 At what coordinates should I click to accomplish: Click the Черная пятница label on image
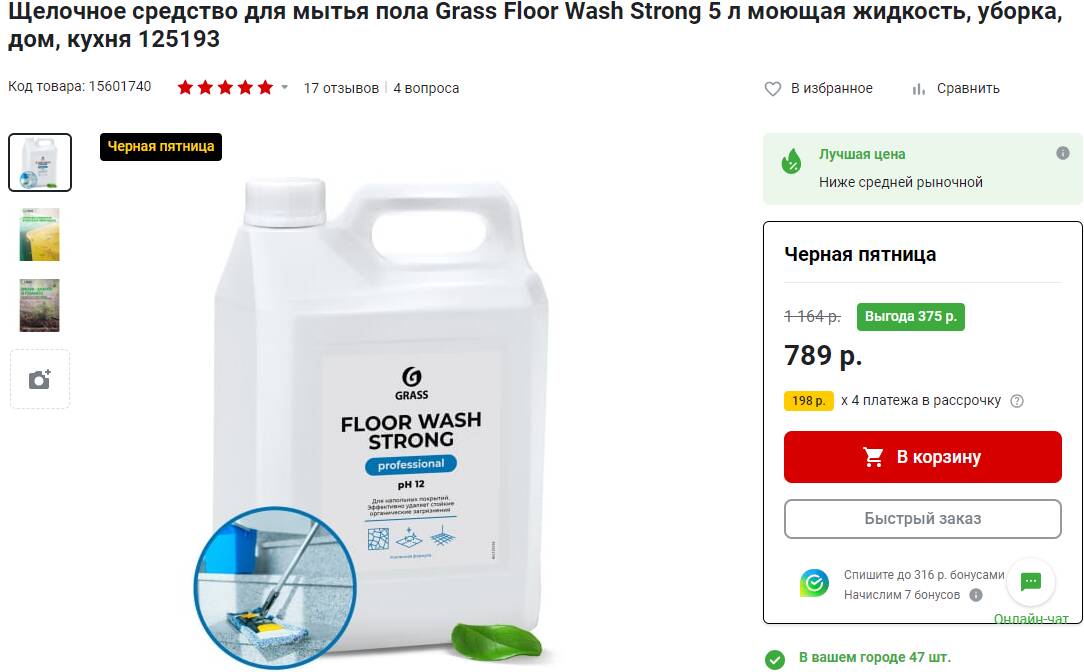click(160, 147)
